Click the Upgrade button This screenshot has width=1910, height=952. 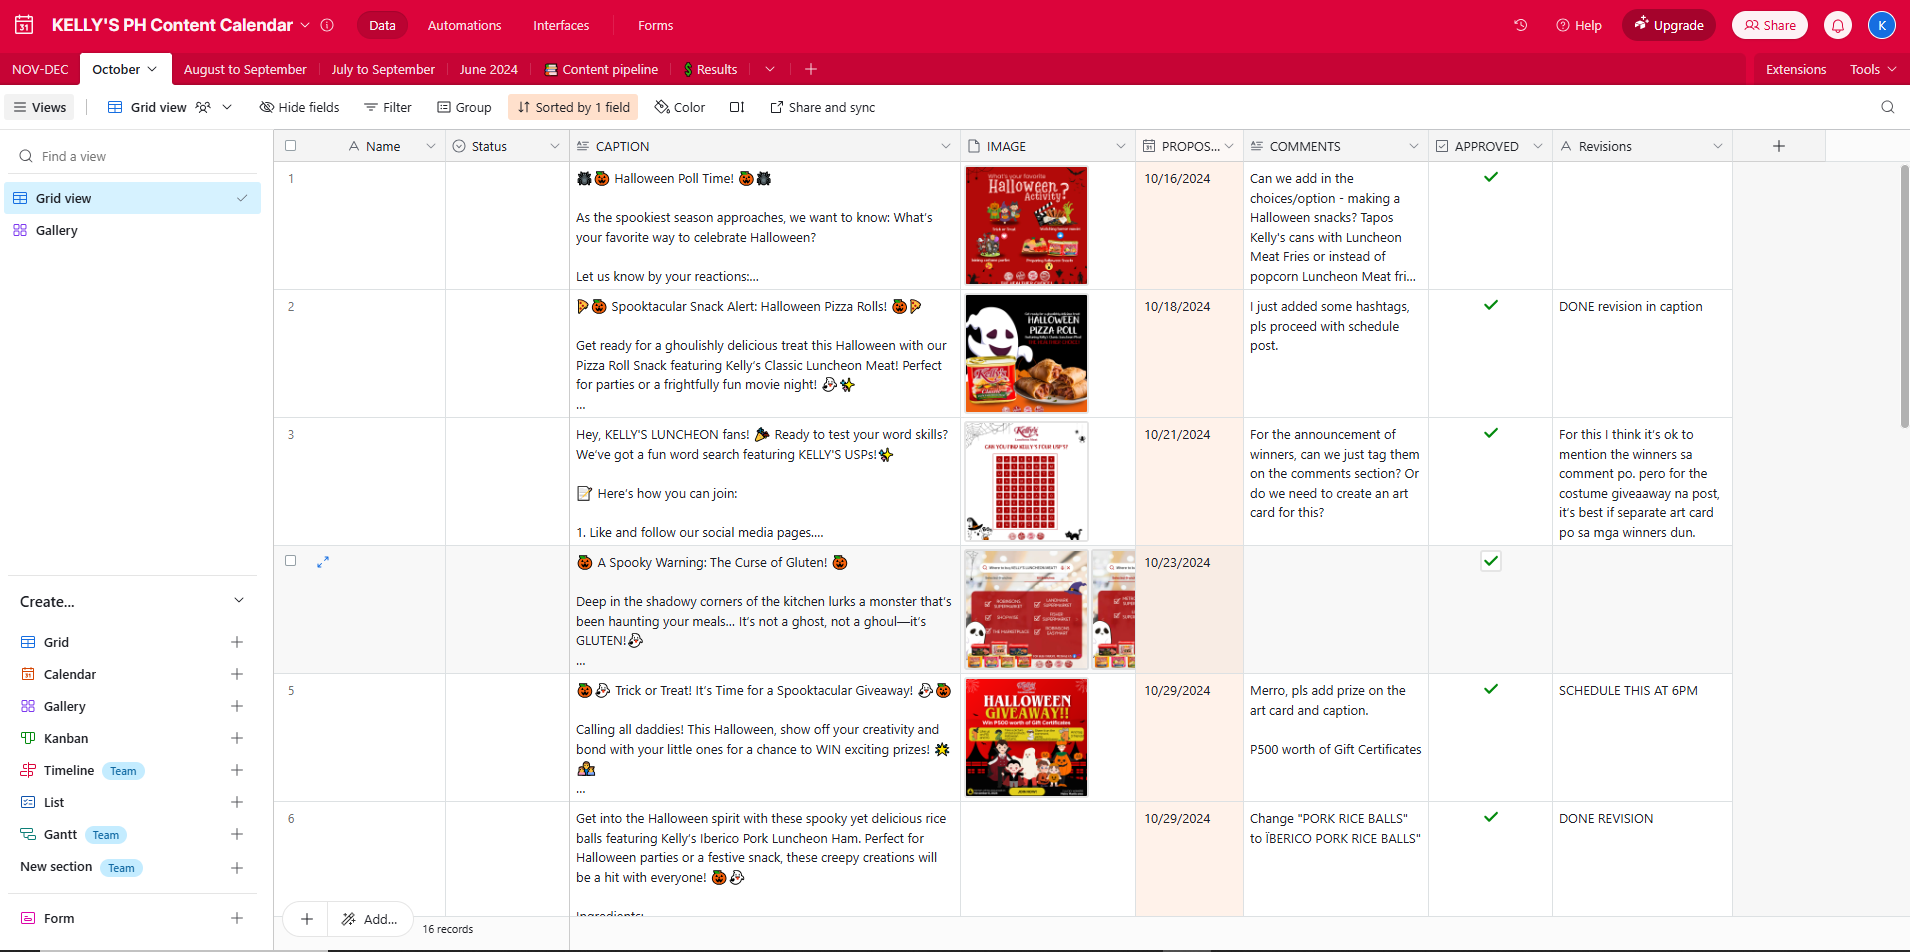(x=1669, y=25)
